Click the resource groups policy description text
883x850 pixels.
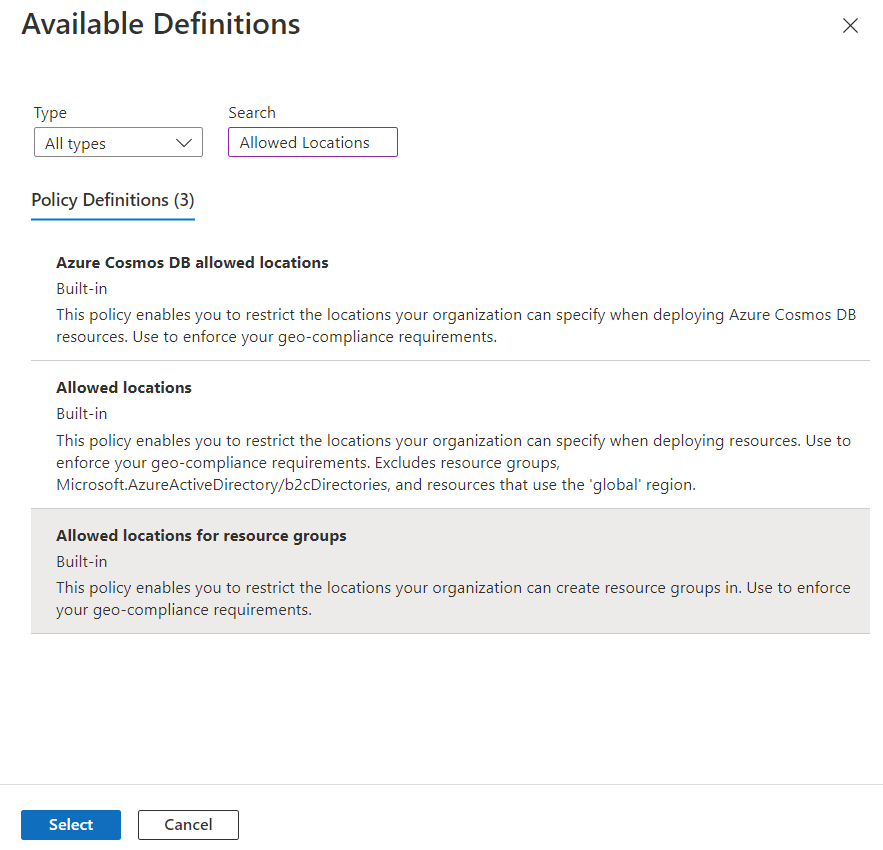tap(453, 598)
